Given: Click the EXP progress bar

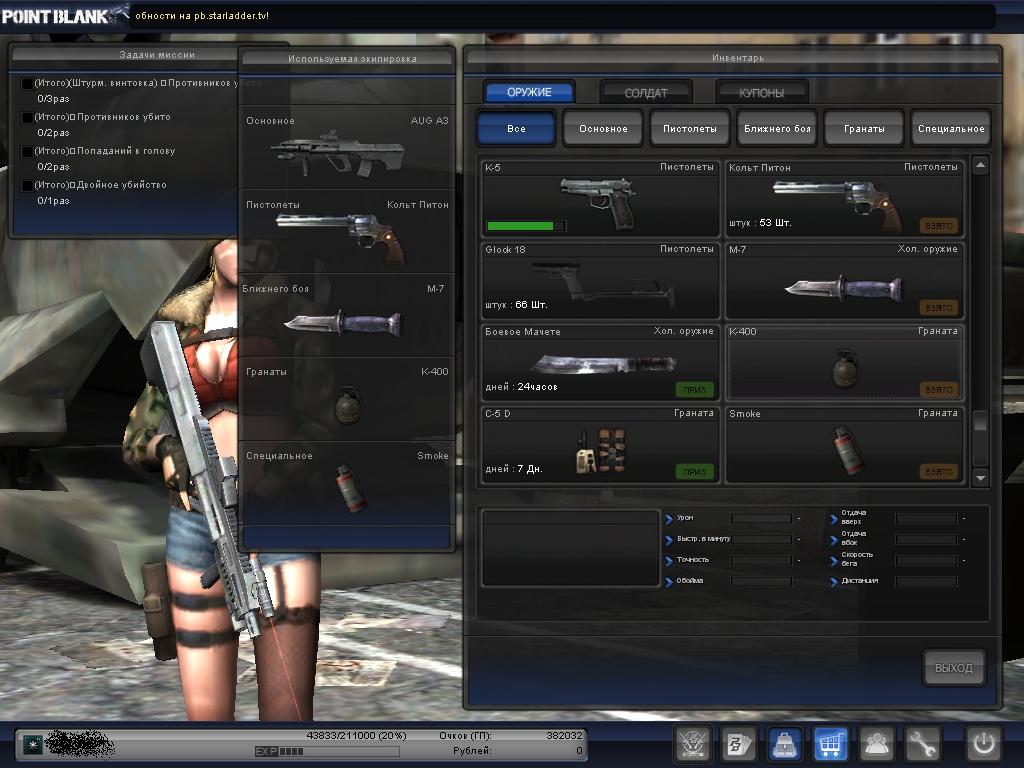Looking at the screenshot, I should click(327, 752).
